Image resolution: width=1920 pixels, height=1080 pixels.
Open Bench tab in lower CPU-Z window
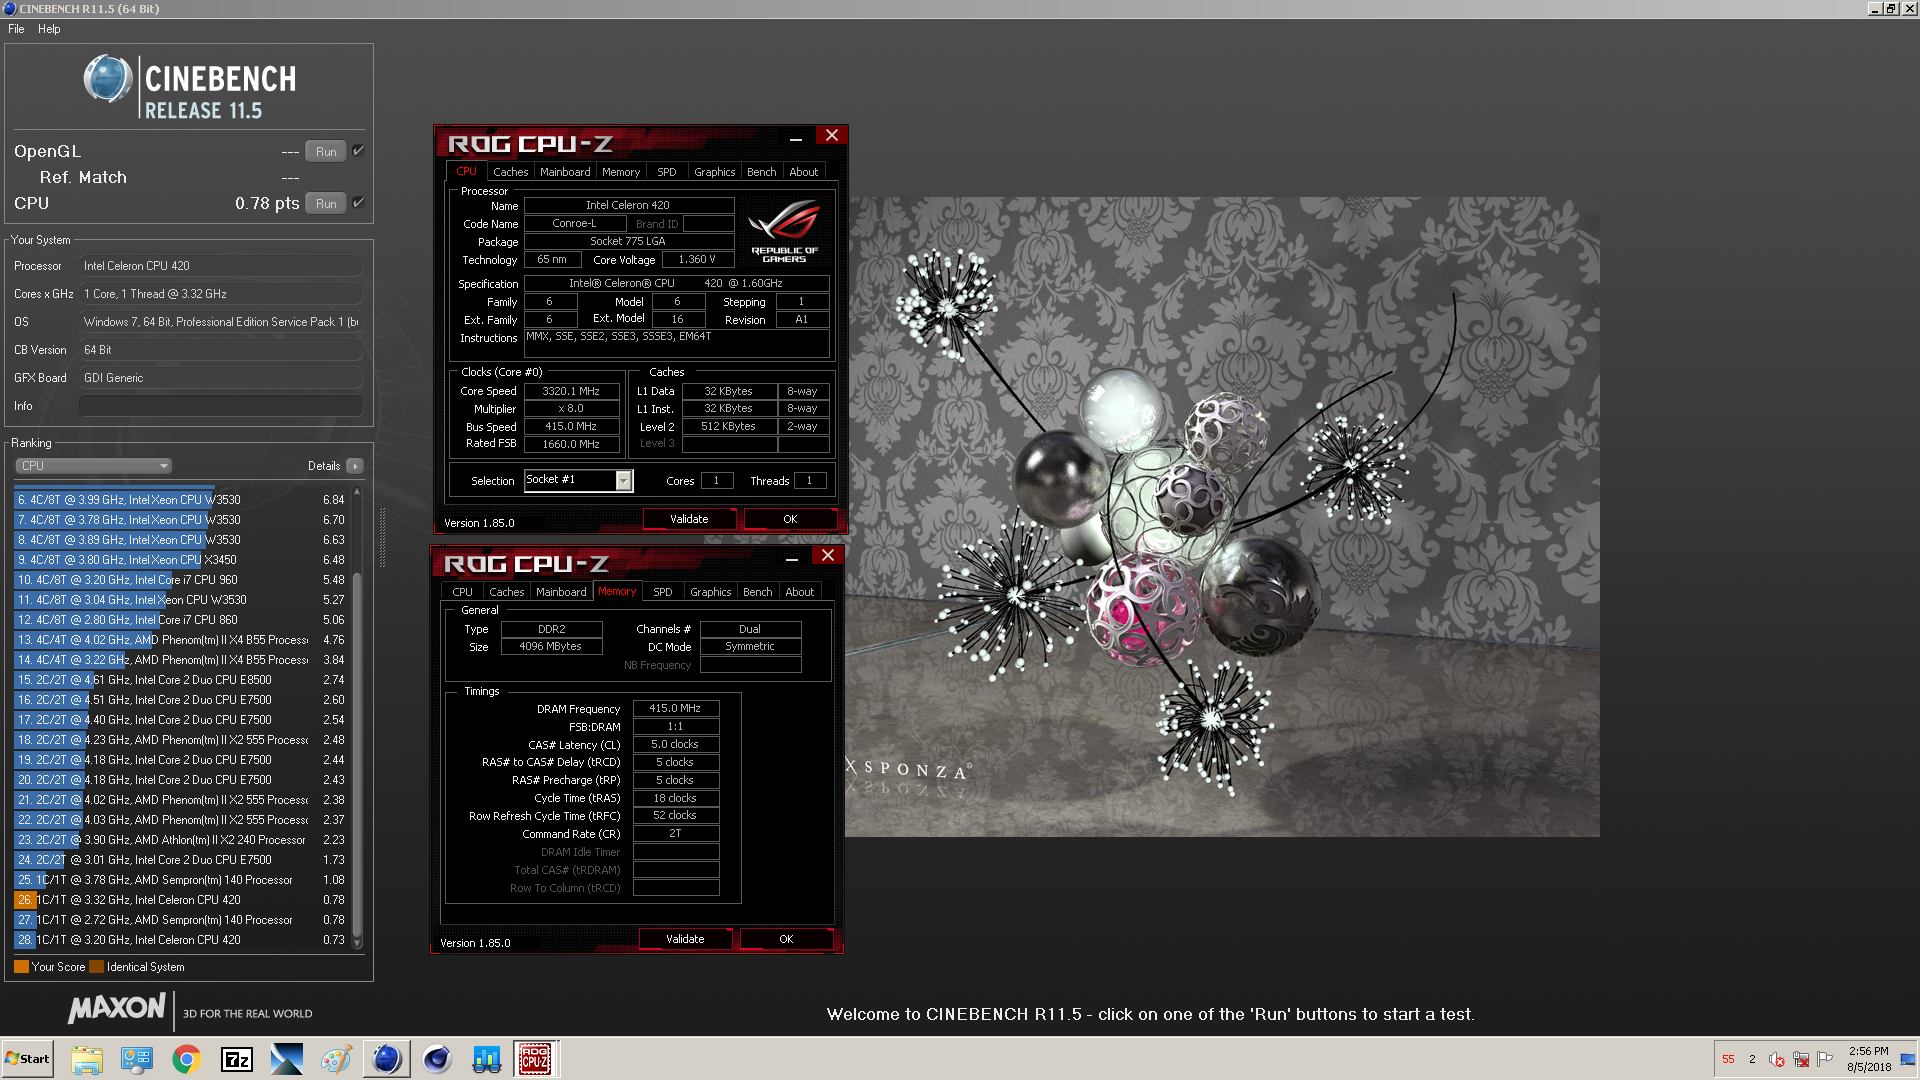pos(757,592)
